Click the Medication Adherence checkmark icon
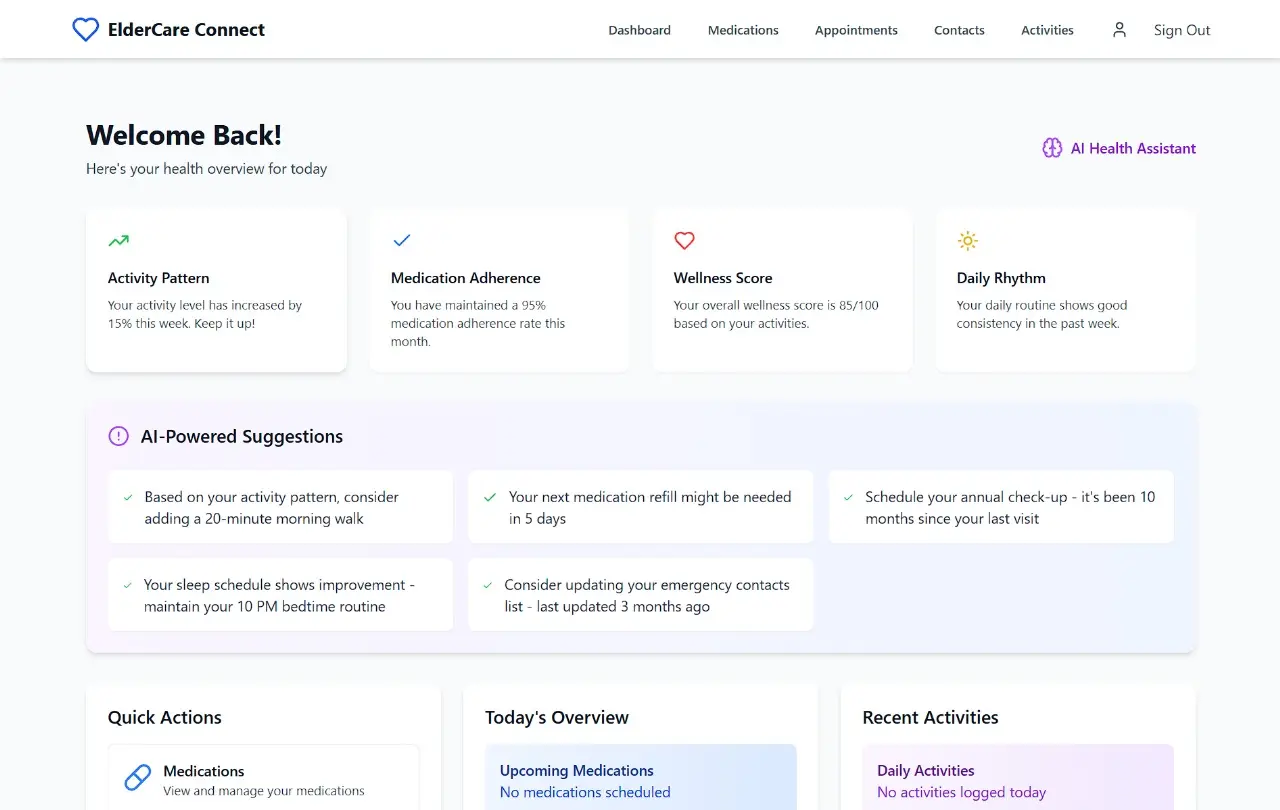 (x=402, y=240)
